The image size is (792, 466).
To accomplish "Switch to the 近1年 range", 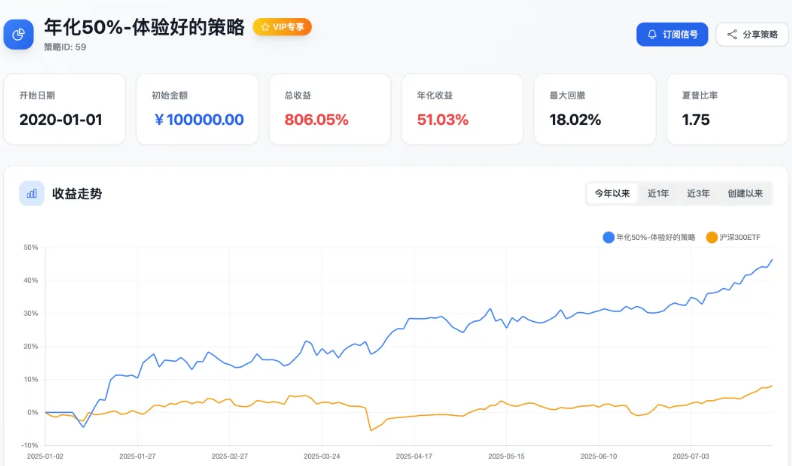I will pyautogui.click(x=658, y=193).
